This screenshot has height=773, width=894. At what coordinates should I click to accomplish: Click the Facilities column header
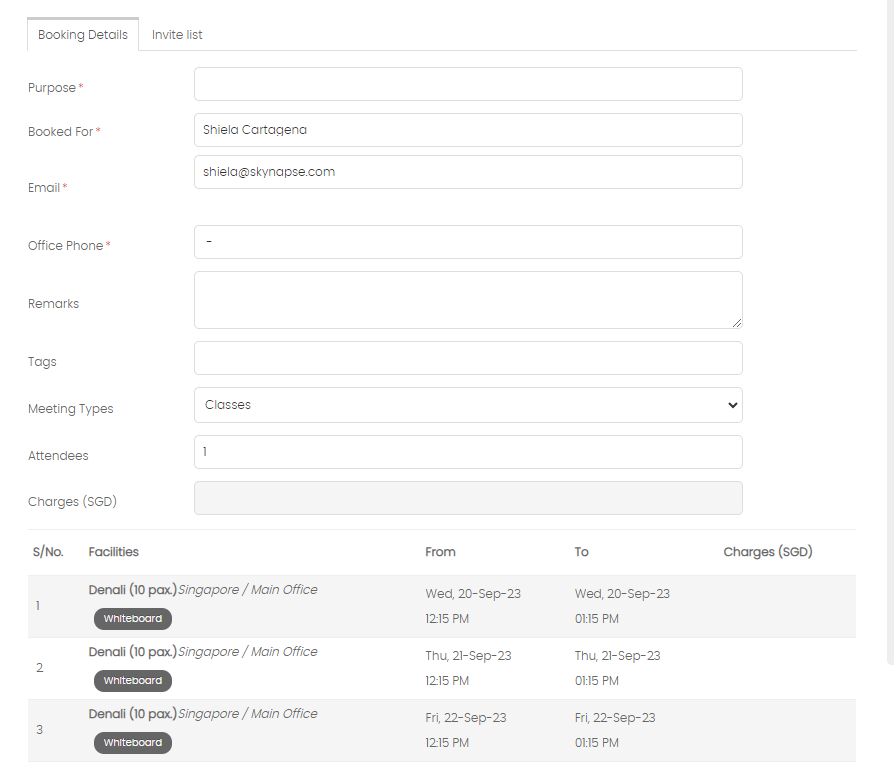[x=113, y=552]
